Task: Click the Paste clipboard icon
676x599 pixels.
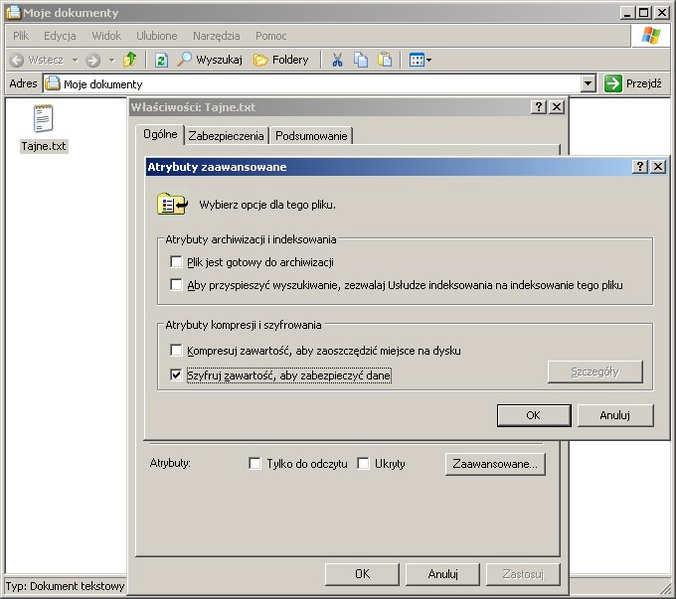Action: (385, 60)
